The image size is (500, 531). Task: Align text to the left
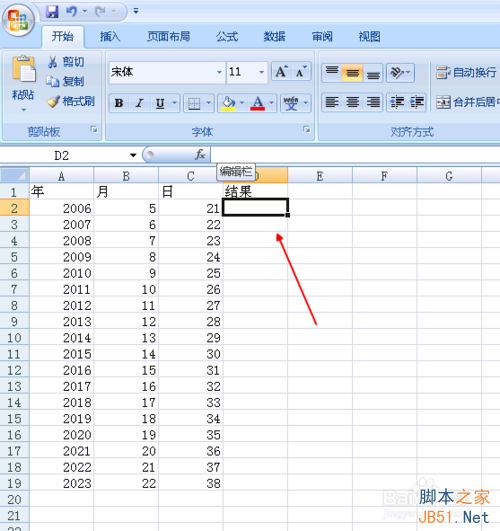tap(332, 102)
